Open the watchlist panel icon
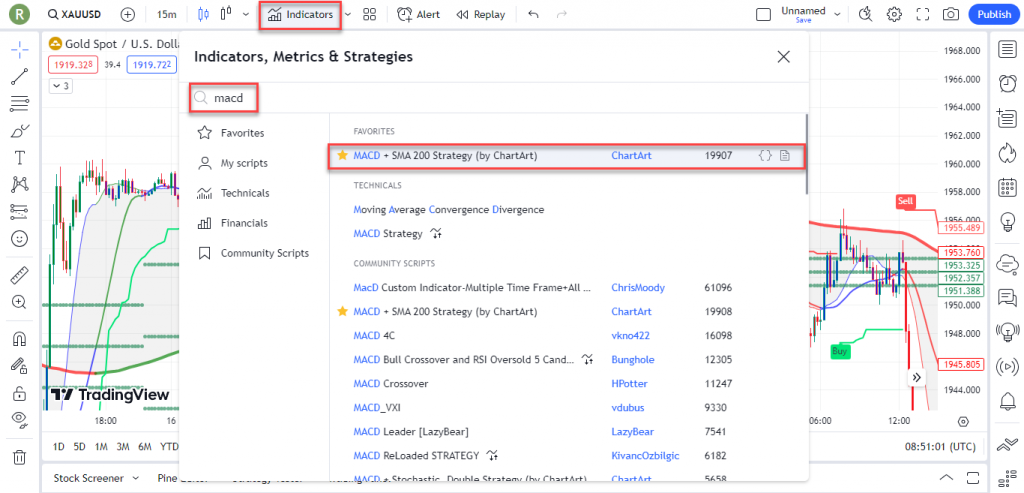 (x=1008, y=49)
